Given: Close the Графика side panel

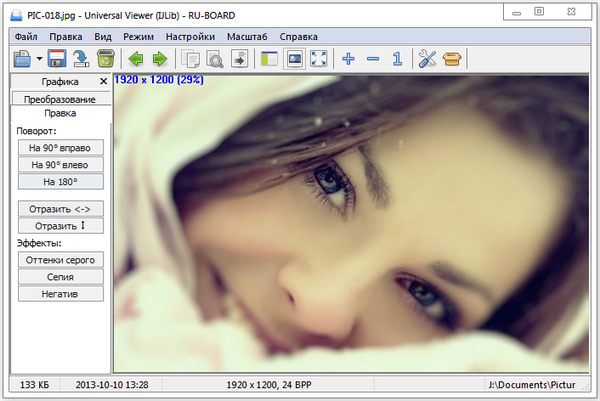Looking at the screenshot, I should point(104,81).
